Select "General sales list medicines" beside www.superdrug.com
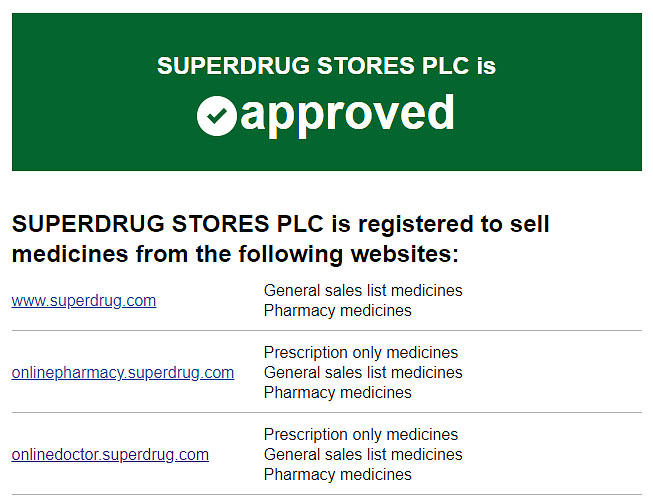653x496 pixels. click(363, 290)
